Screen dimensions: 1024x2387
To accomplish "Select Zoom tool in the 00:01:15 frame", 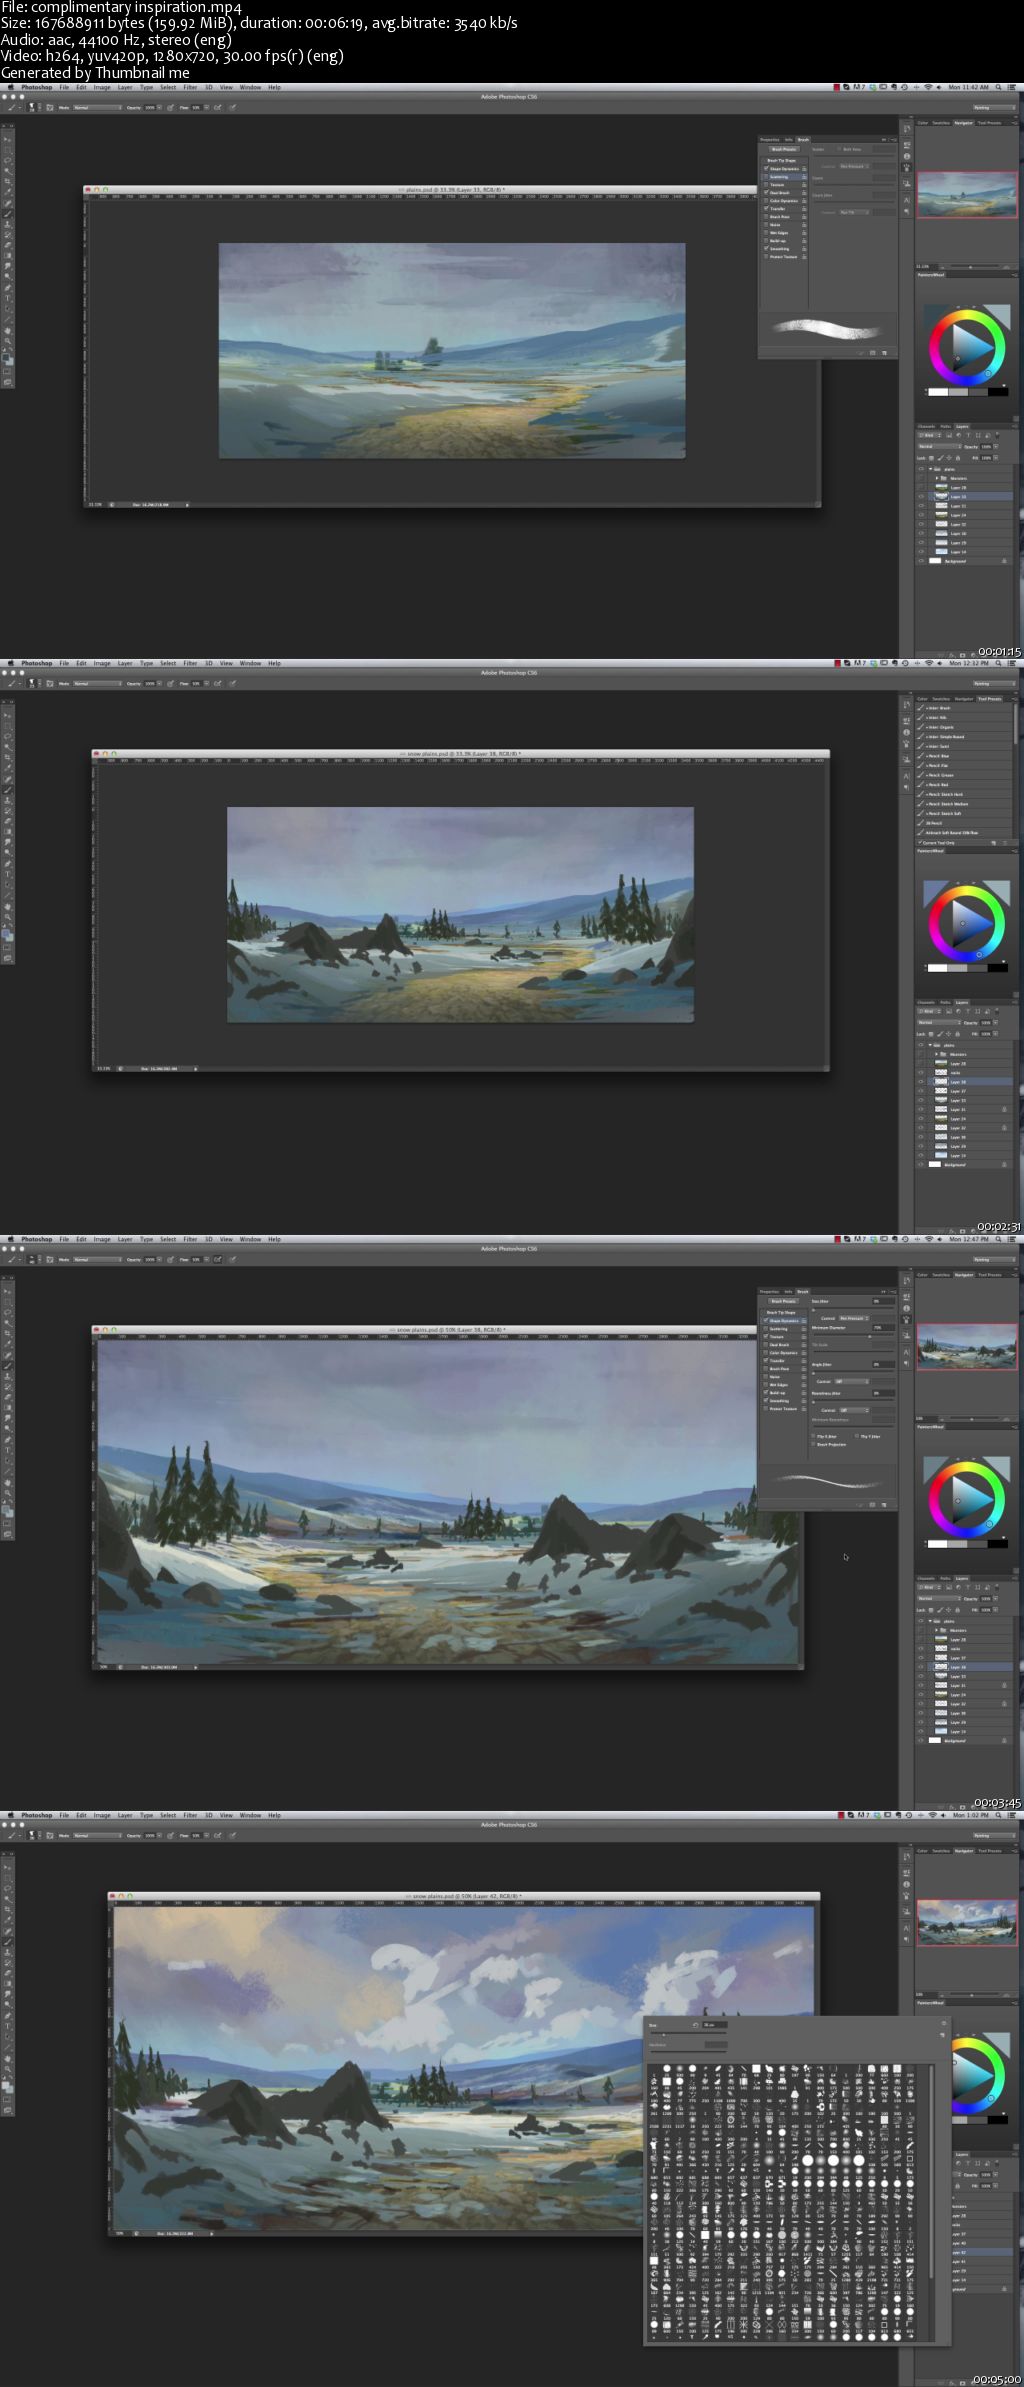I will click(x=7, y=341).
